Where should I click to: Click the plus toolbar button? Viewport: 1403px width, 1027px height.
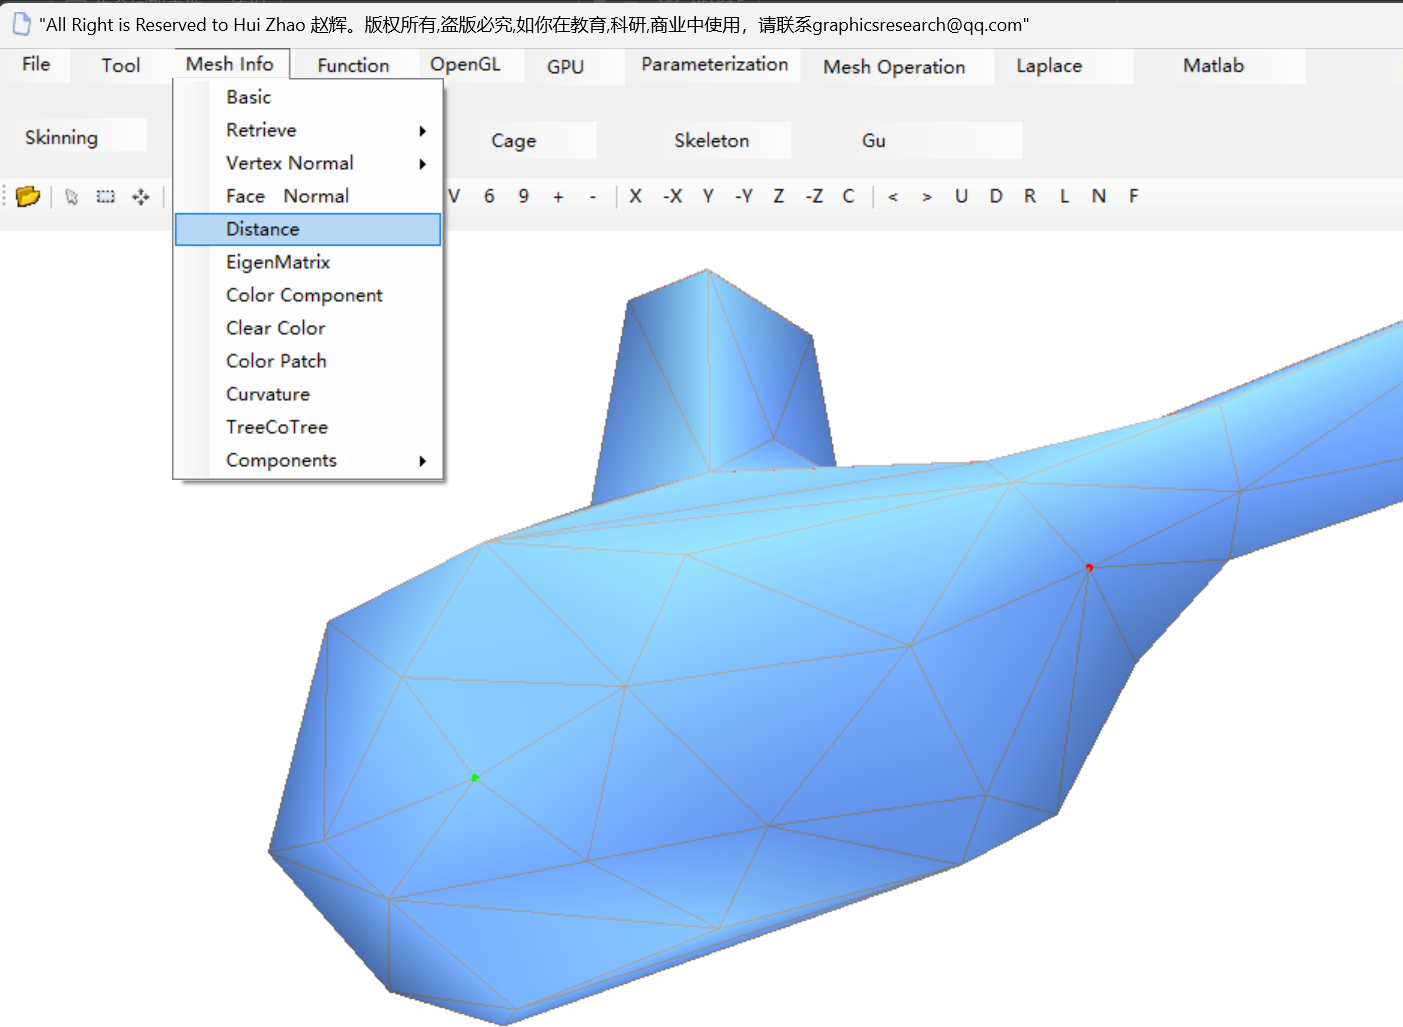coord(558,197)
